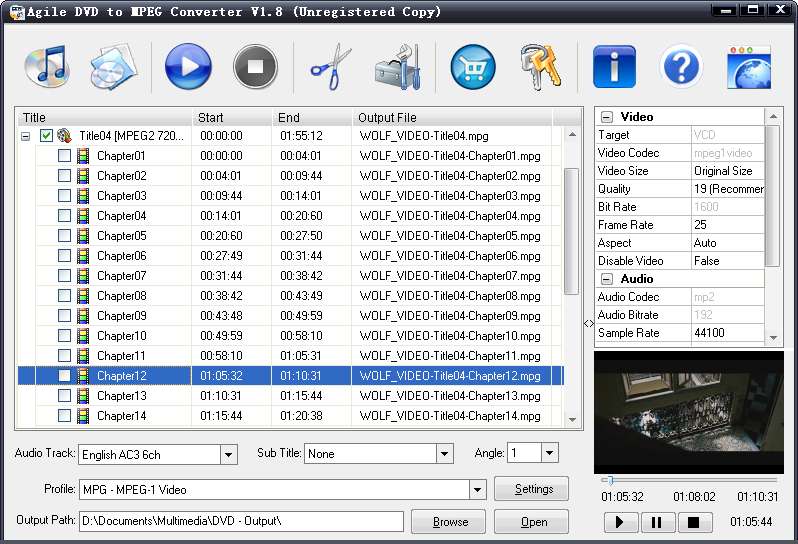Open the scissors trim tool
The width and height of the screenshot is (798, 544).
coord(331,67)
